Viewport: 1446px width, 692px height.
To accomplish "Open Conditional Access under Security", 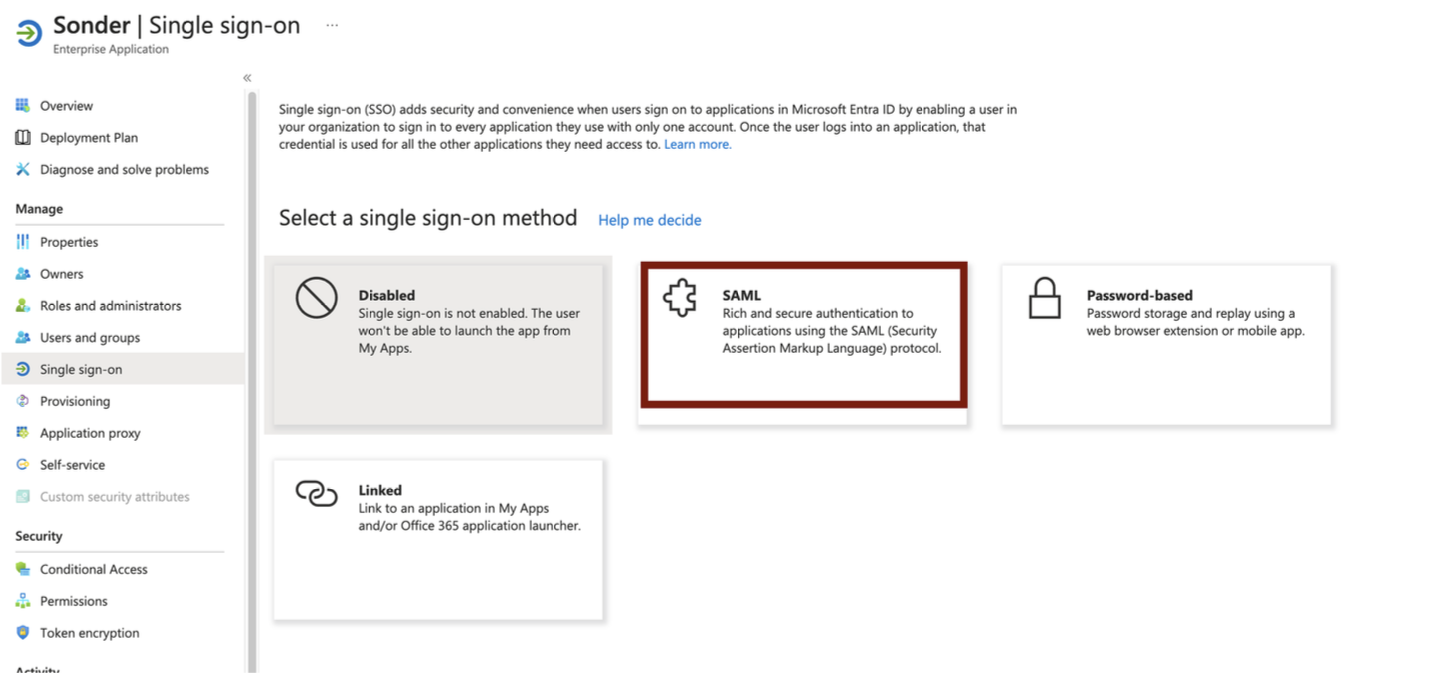I will point(93,569).
